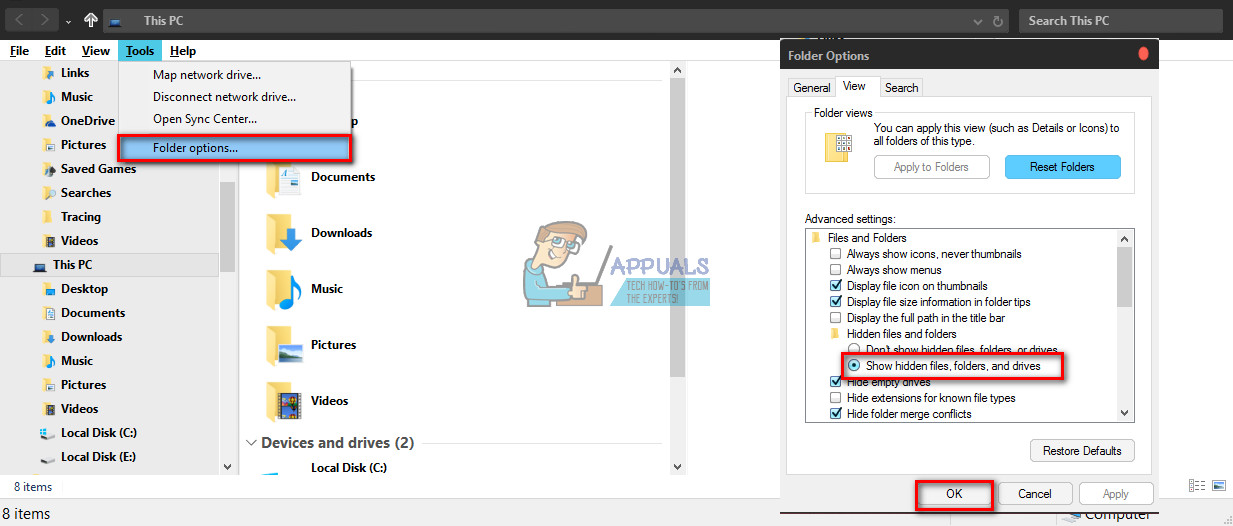This screenshot has width=1233, height=526.
Task: Select Folder options in Tools menu
Action: tap(234, 148)
